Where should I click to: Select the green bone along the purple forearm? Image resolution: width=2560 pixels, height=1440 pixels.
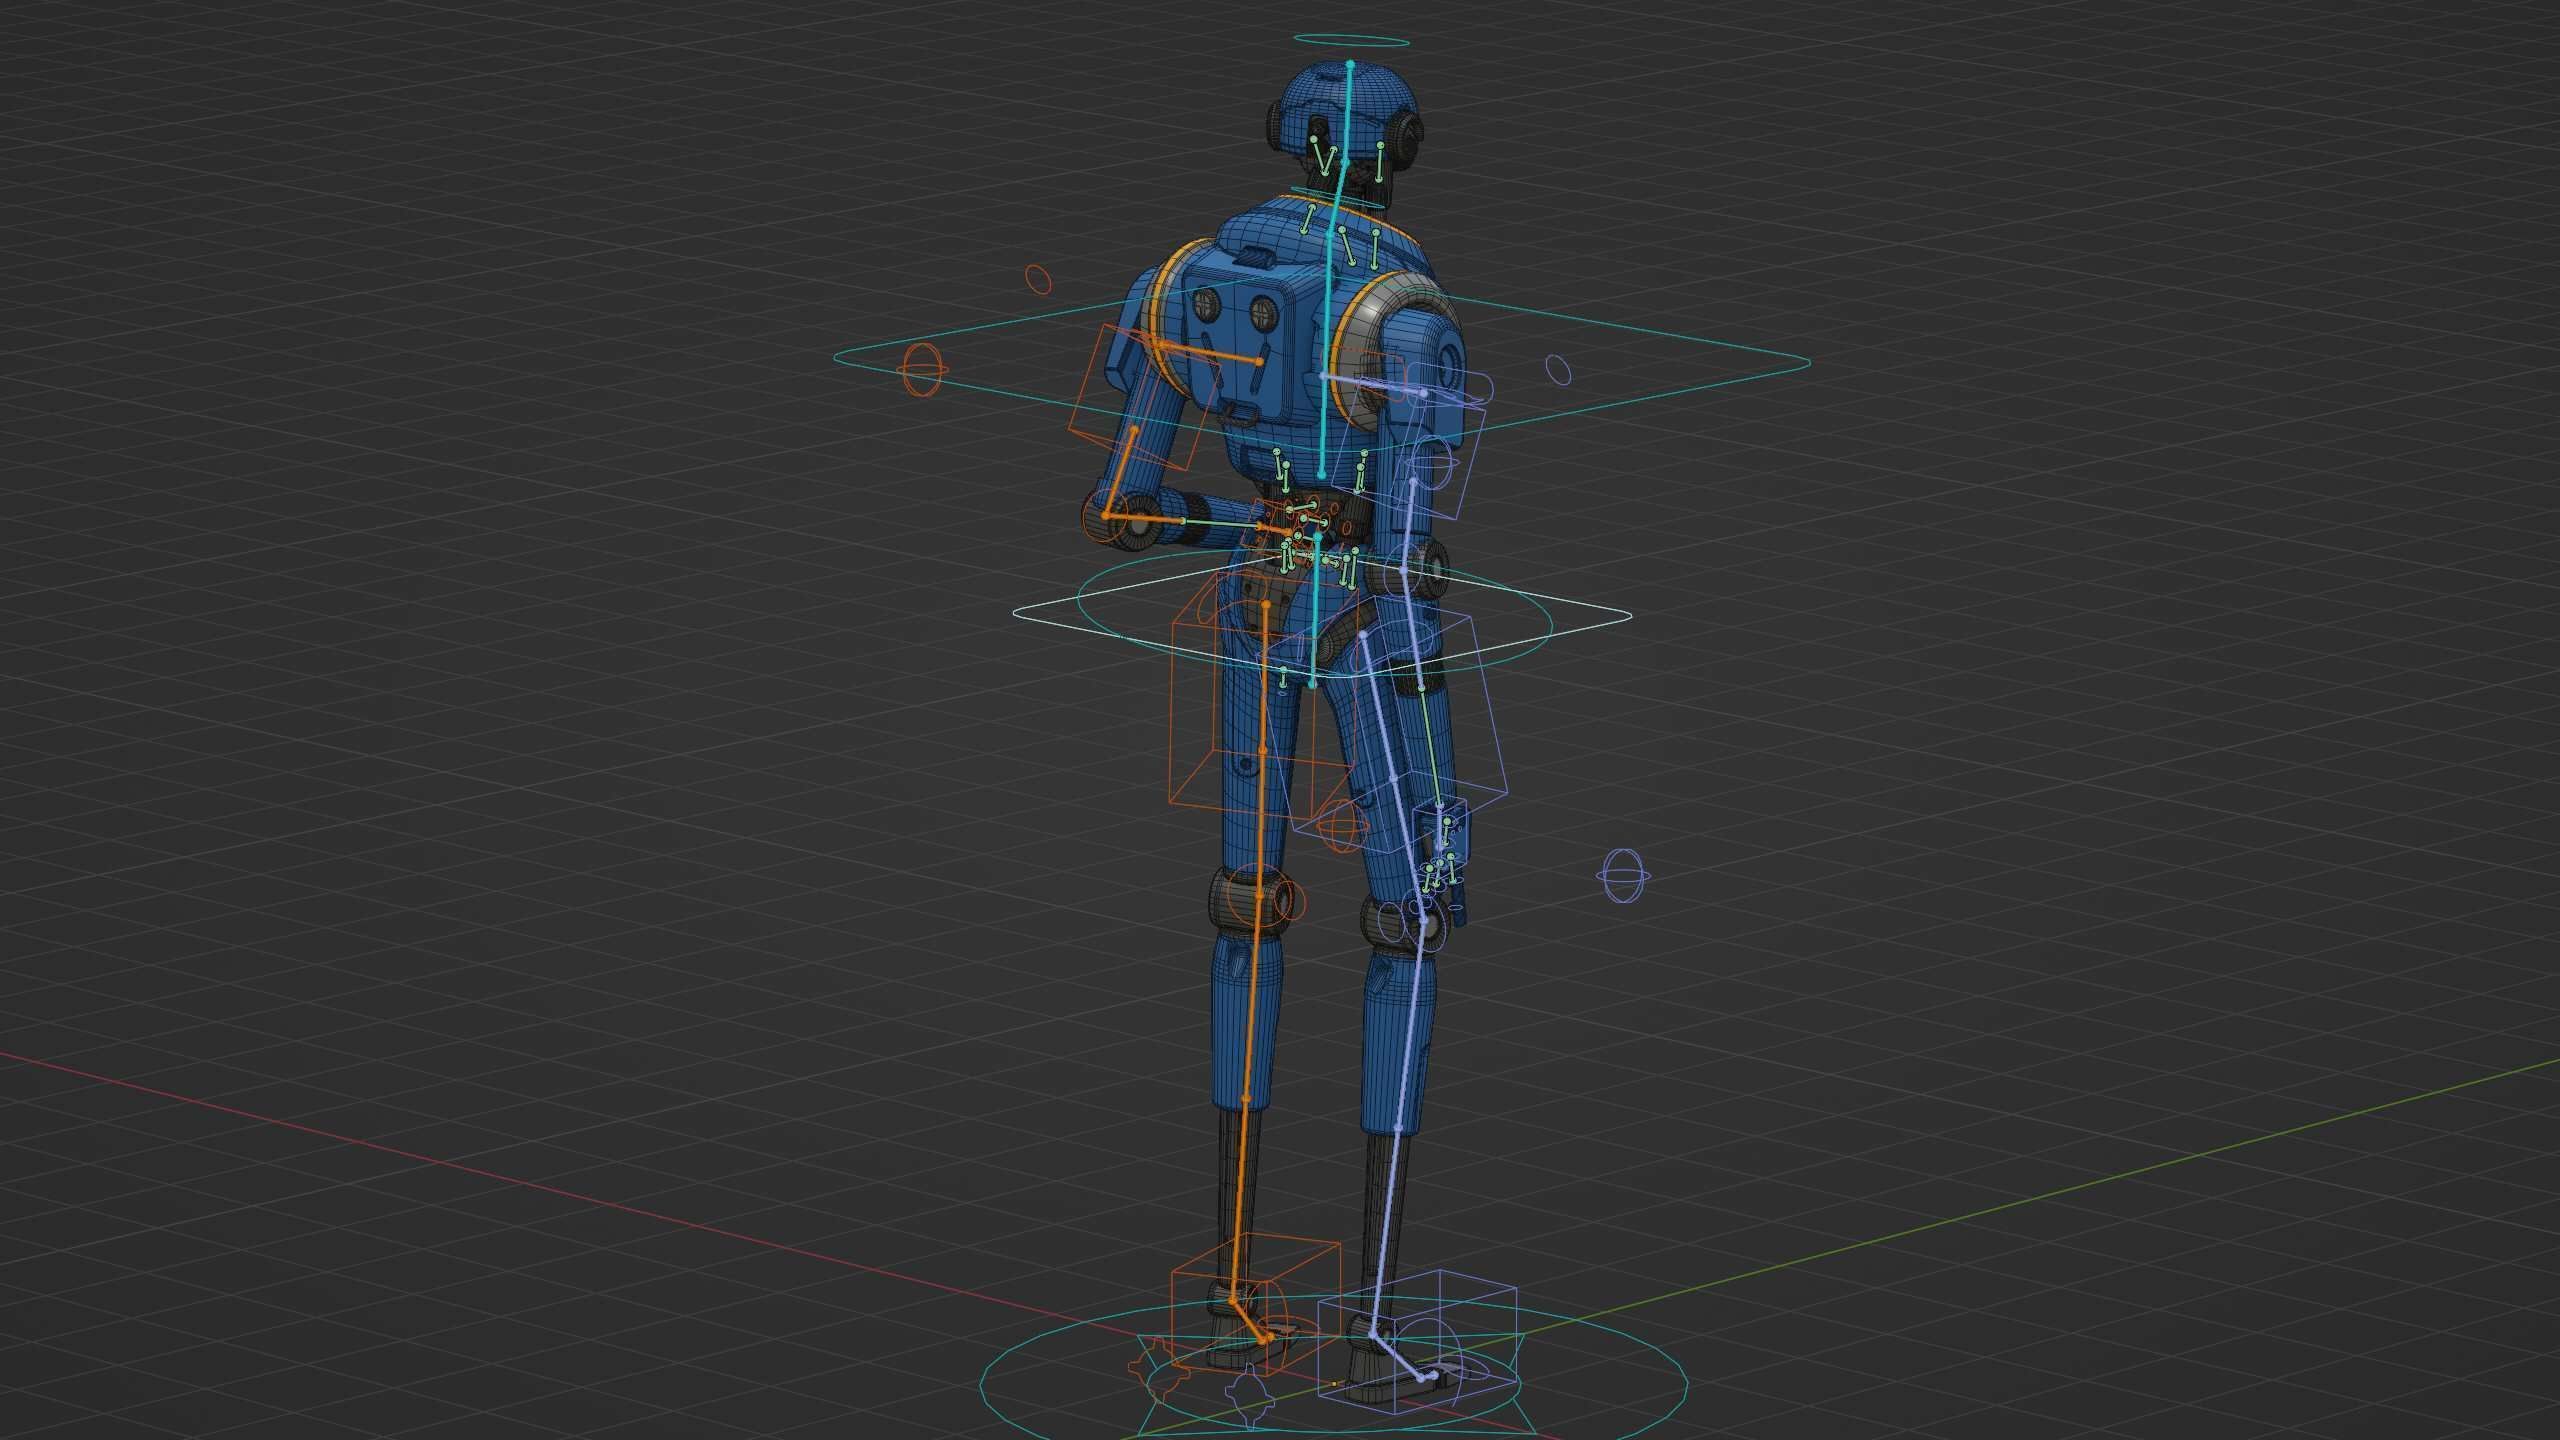point(1430,747)
